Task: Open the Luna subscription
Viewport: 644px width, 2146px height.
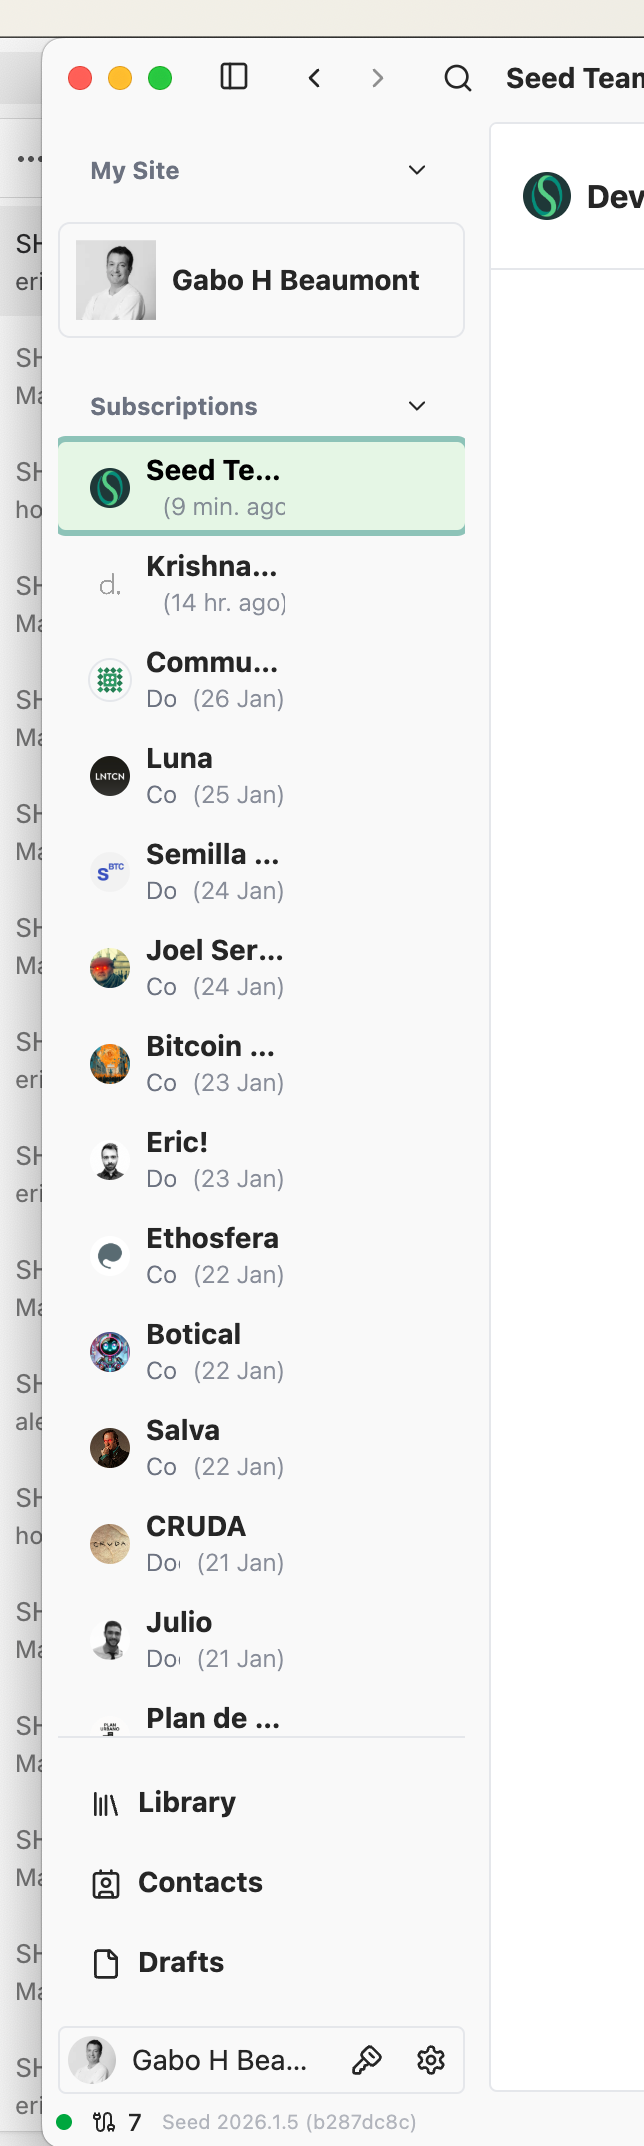Action: coord(261,775)
